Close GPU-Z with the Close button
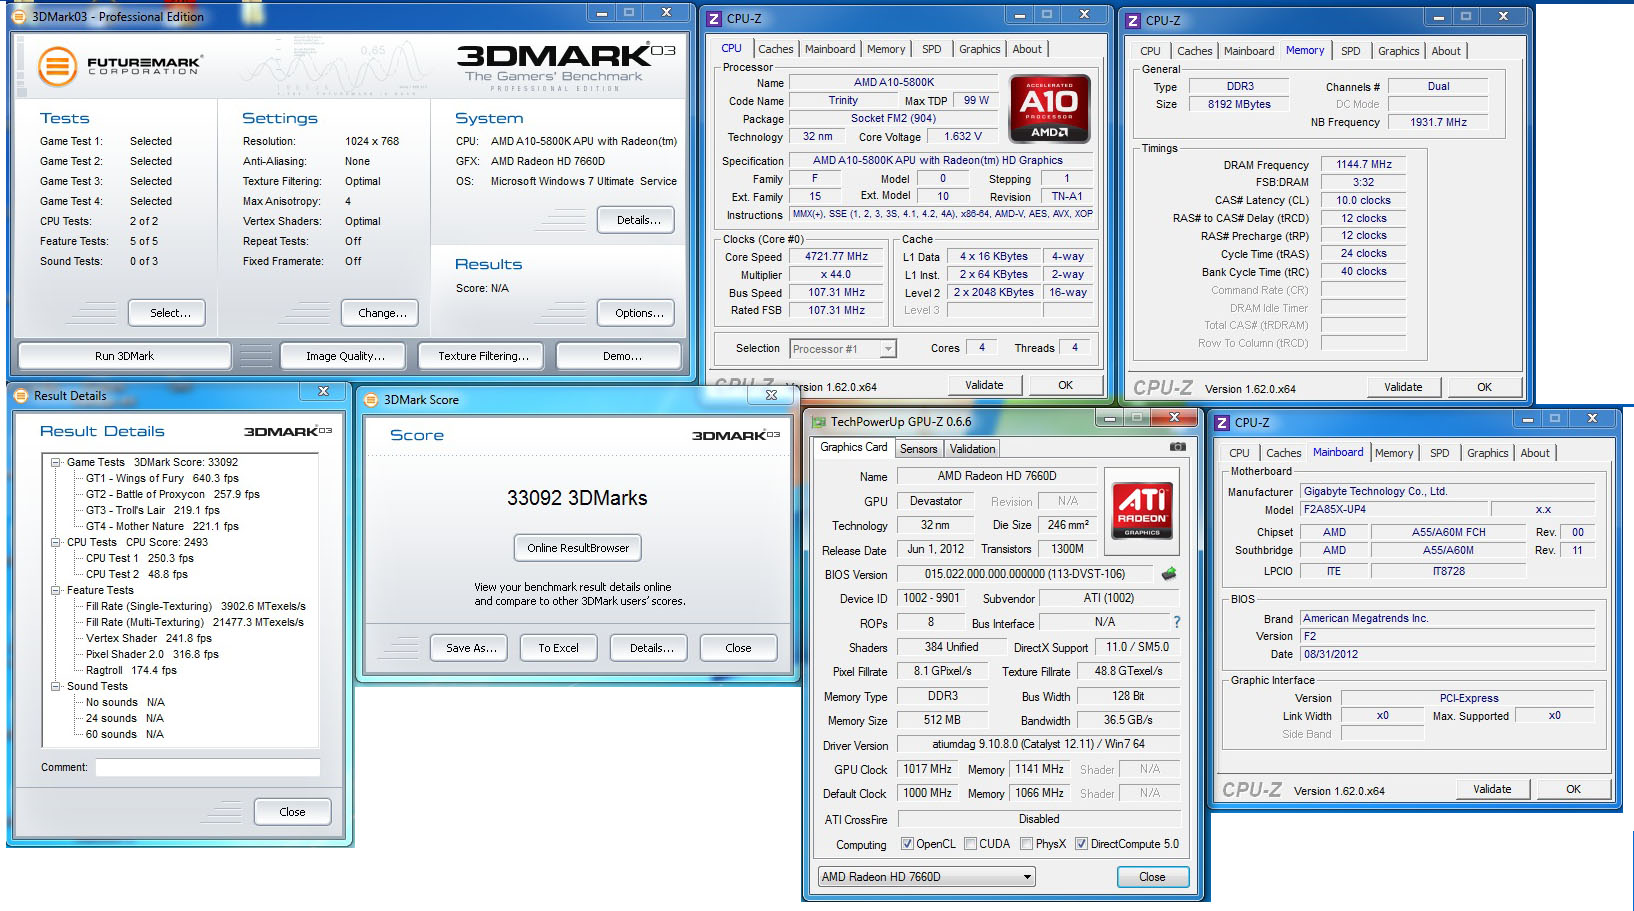The width and height of the screenshot is (1634, 911). pos(1152,877)
